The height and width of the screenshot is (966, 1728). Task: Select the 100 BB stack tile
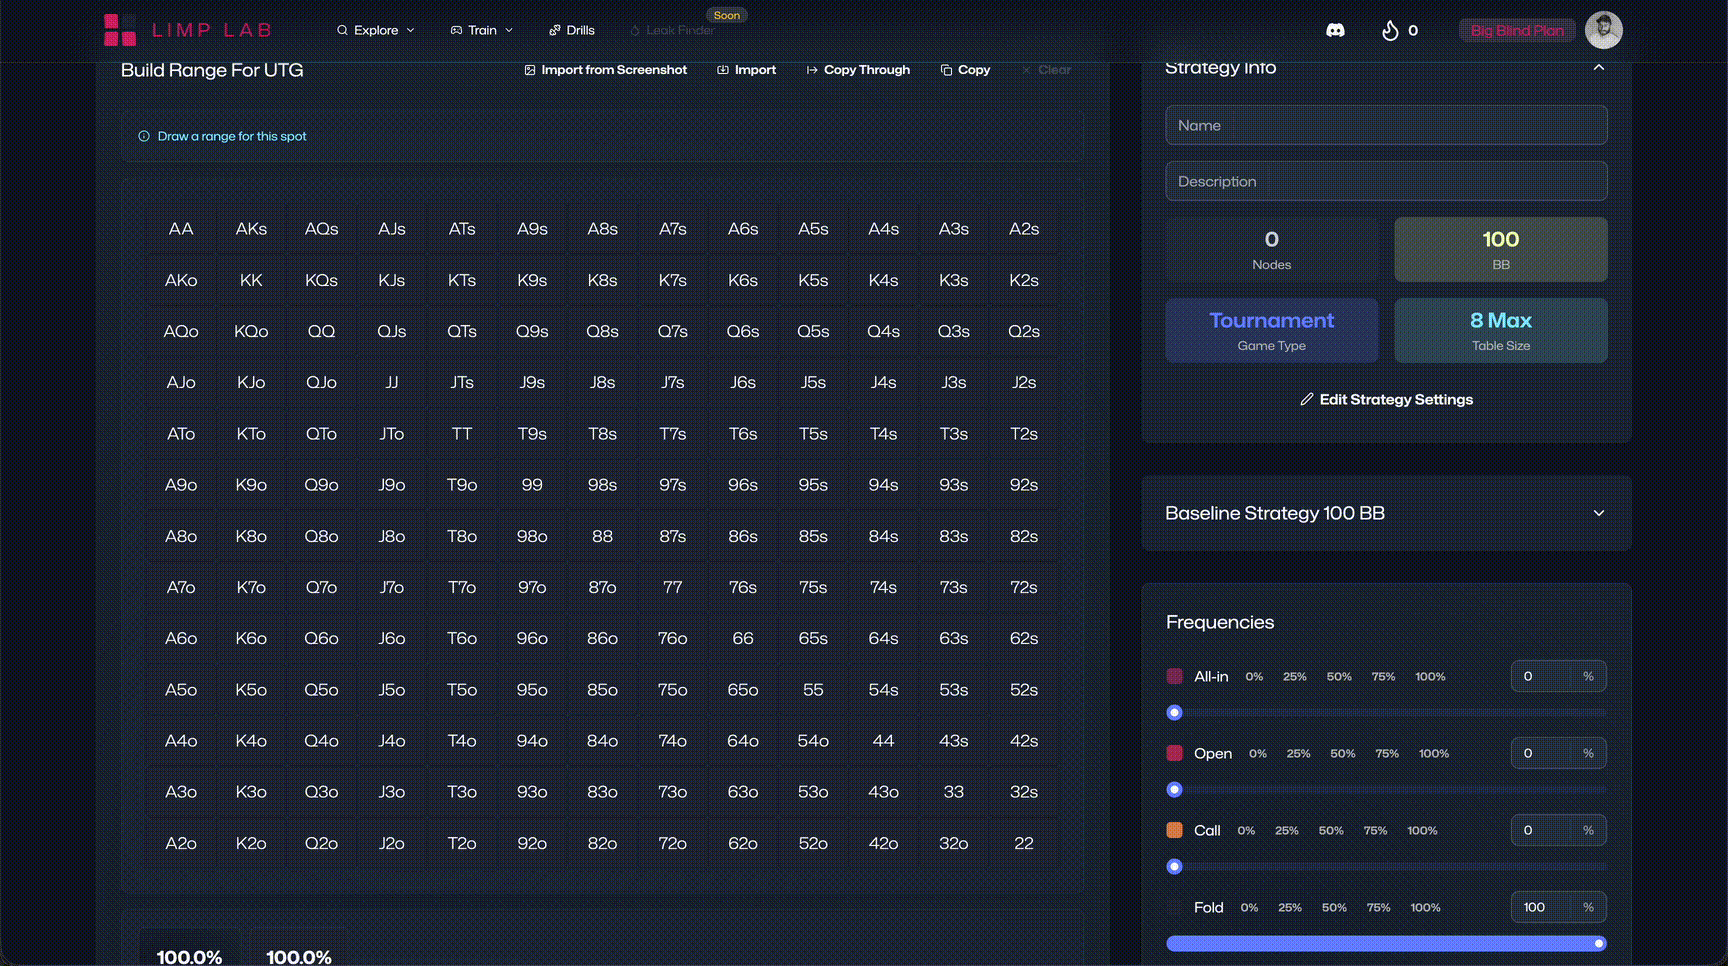point(1500,249)
